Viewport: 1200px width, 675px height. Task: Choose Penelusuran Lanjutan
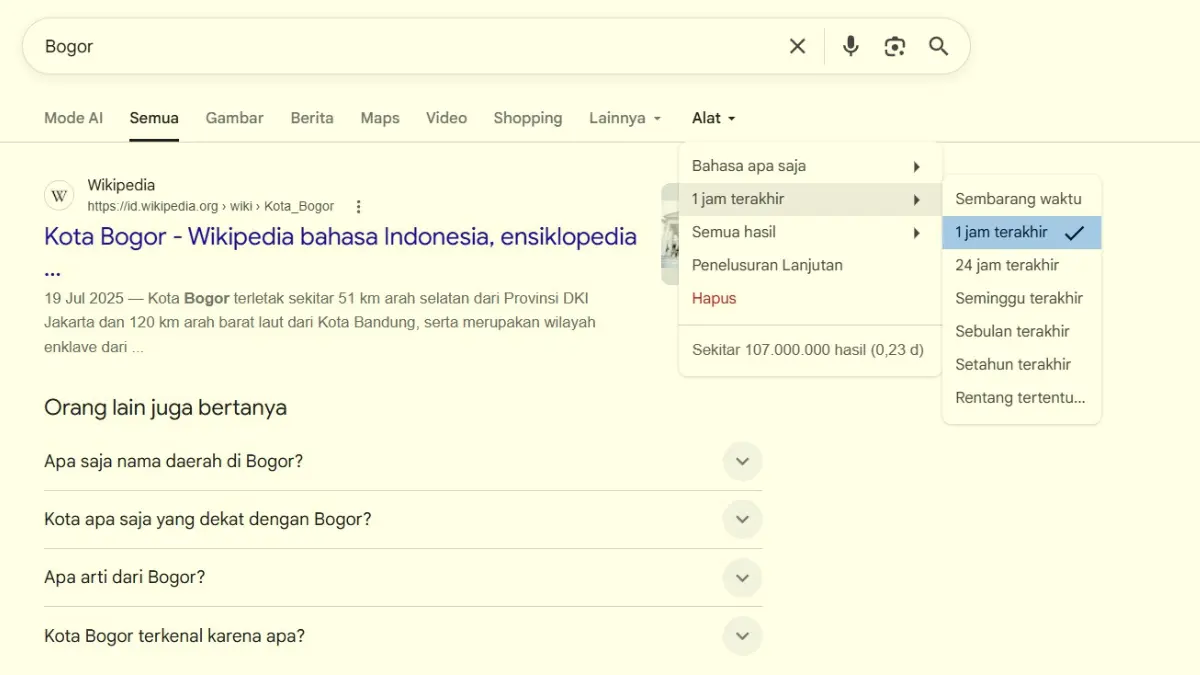[x=810, y=265]
